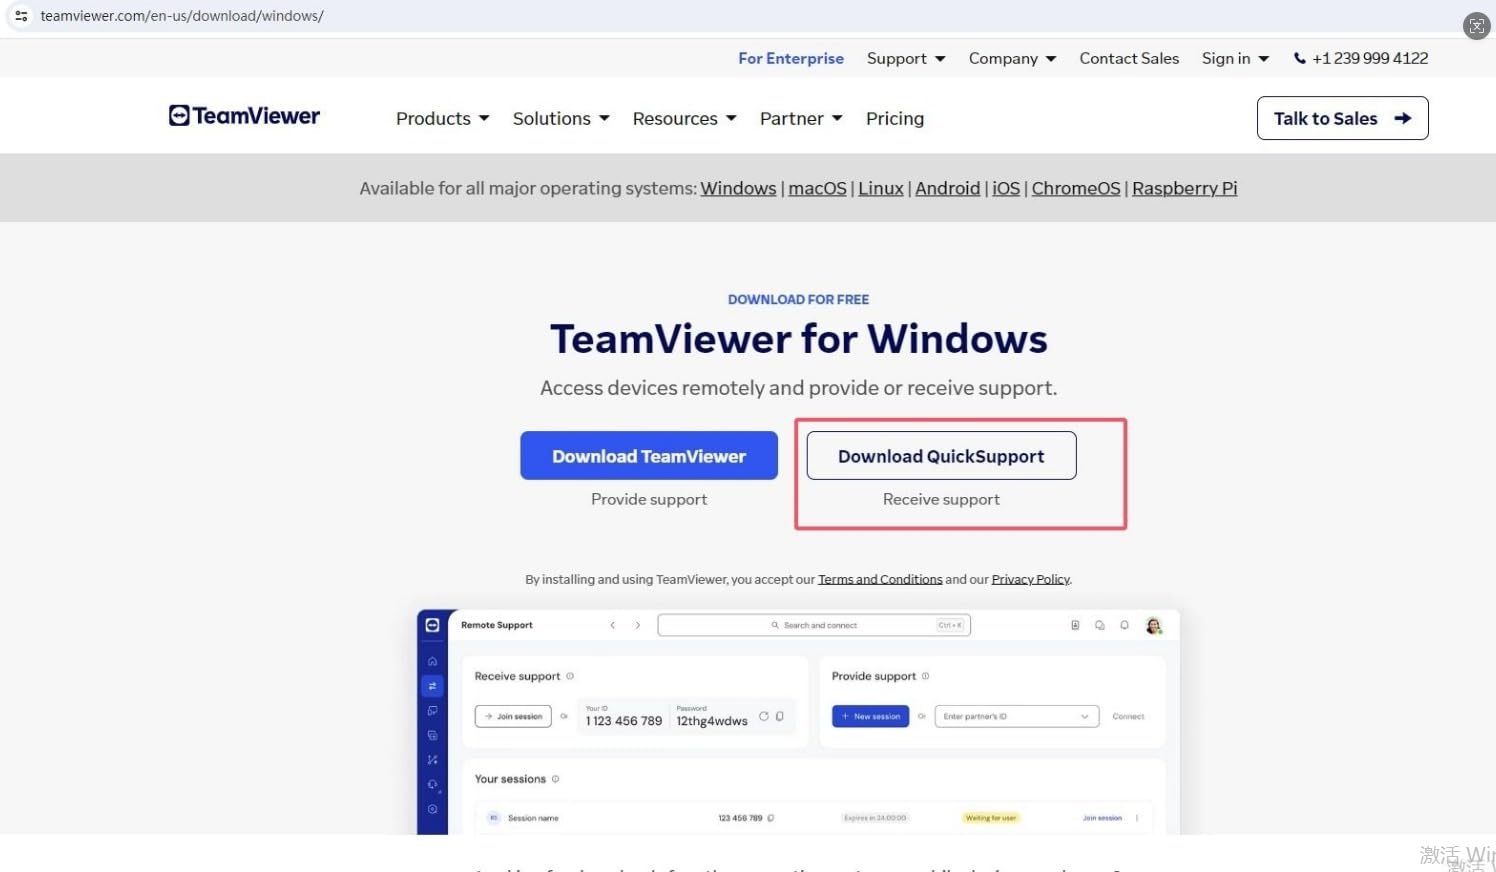Image resolution: width=1496 pixels, height=872 pixels.
Task: Open the ChromeOS download link
Action: [x=1076, y=188]
